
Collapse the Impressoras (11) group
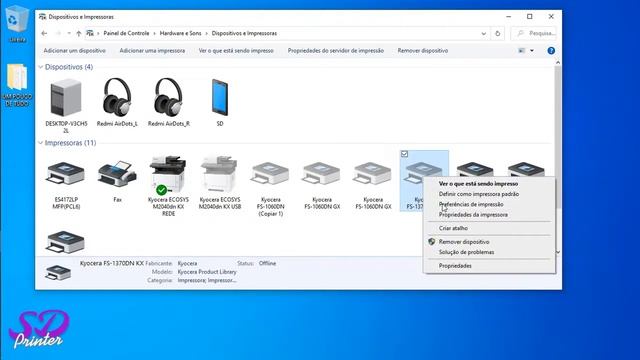[40, 143]
